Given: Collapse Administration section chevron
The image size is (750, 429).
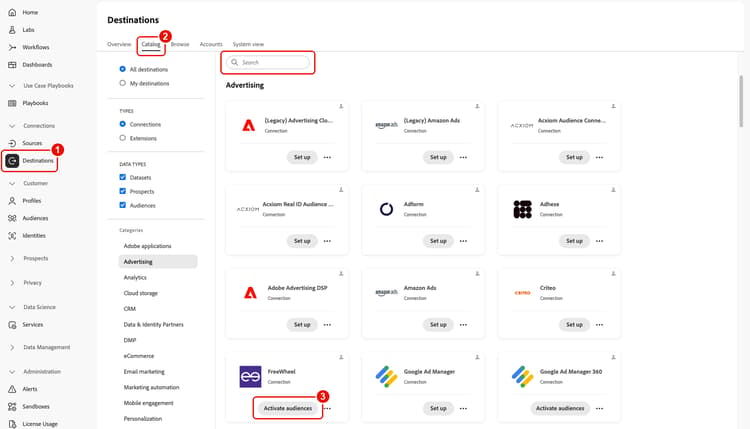Looking at the screenshot, I should click(12, 372).
